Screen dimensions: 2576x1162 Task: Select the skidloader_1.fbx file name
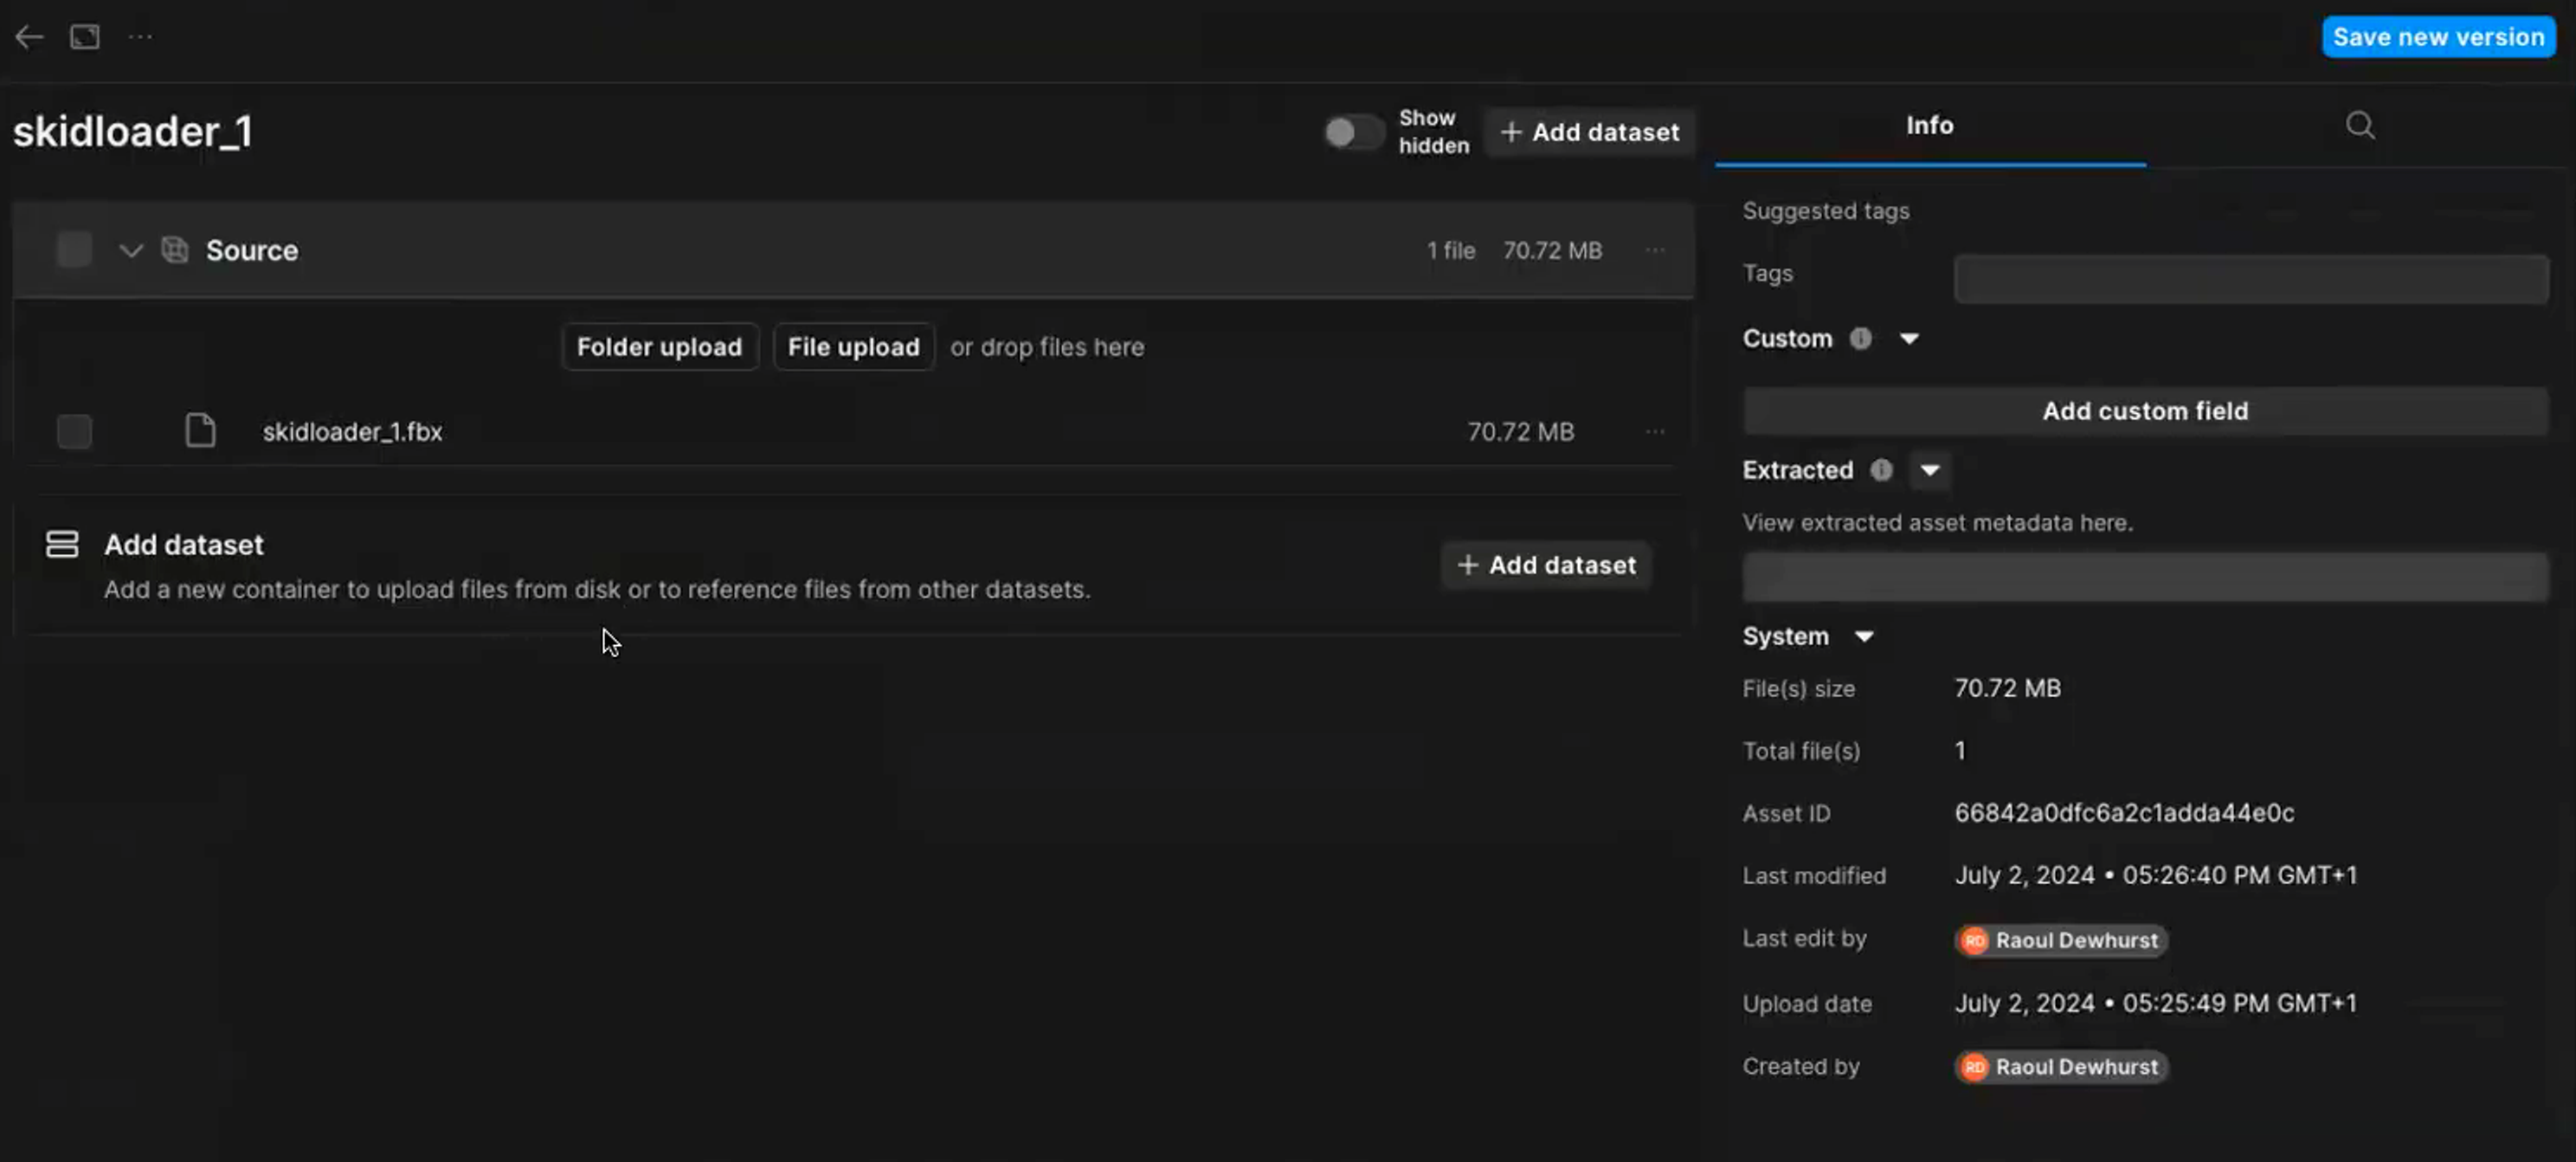click(x=352, y=432)
